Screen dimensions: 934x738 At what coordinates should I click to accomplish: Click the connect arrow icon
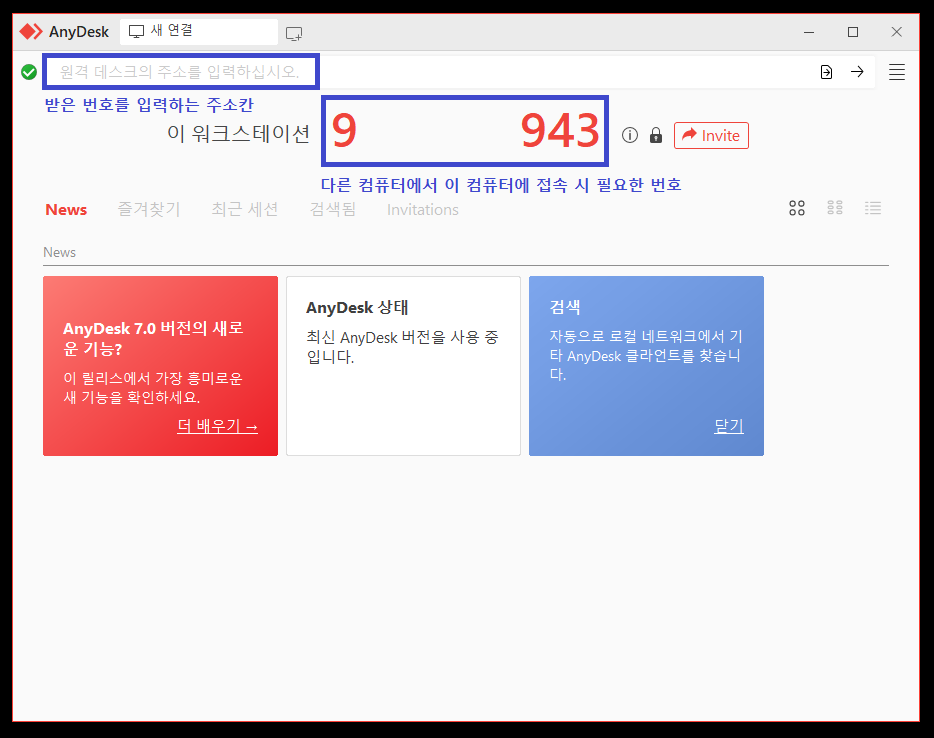point(857,72)
